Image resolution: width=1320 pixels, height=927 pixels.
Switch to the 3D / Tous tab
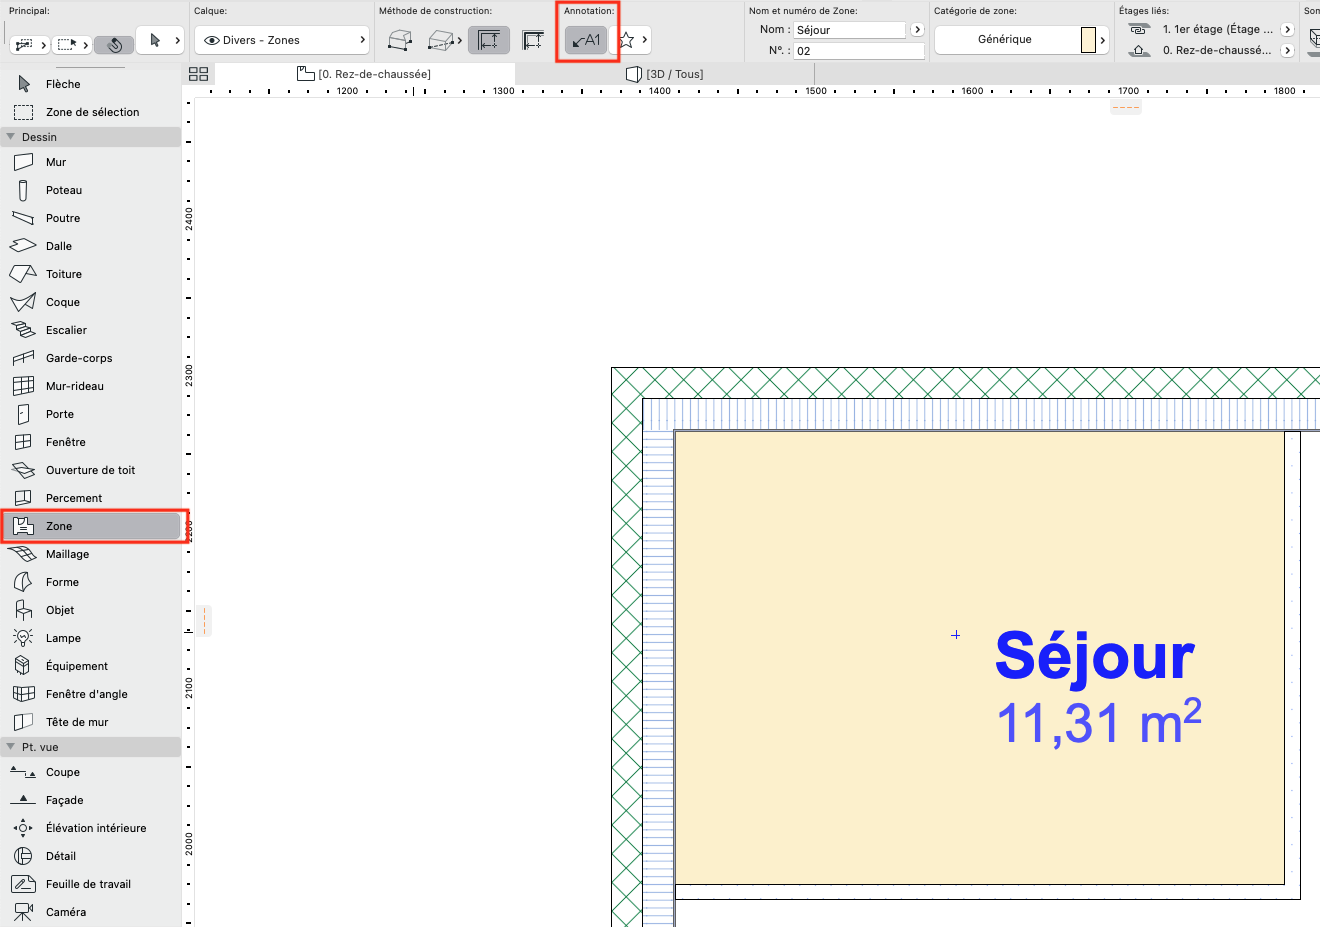pos(665,74)
